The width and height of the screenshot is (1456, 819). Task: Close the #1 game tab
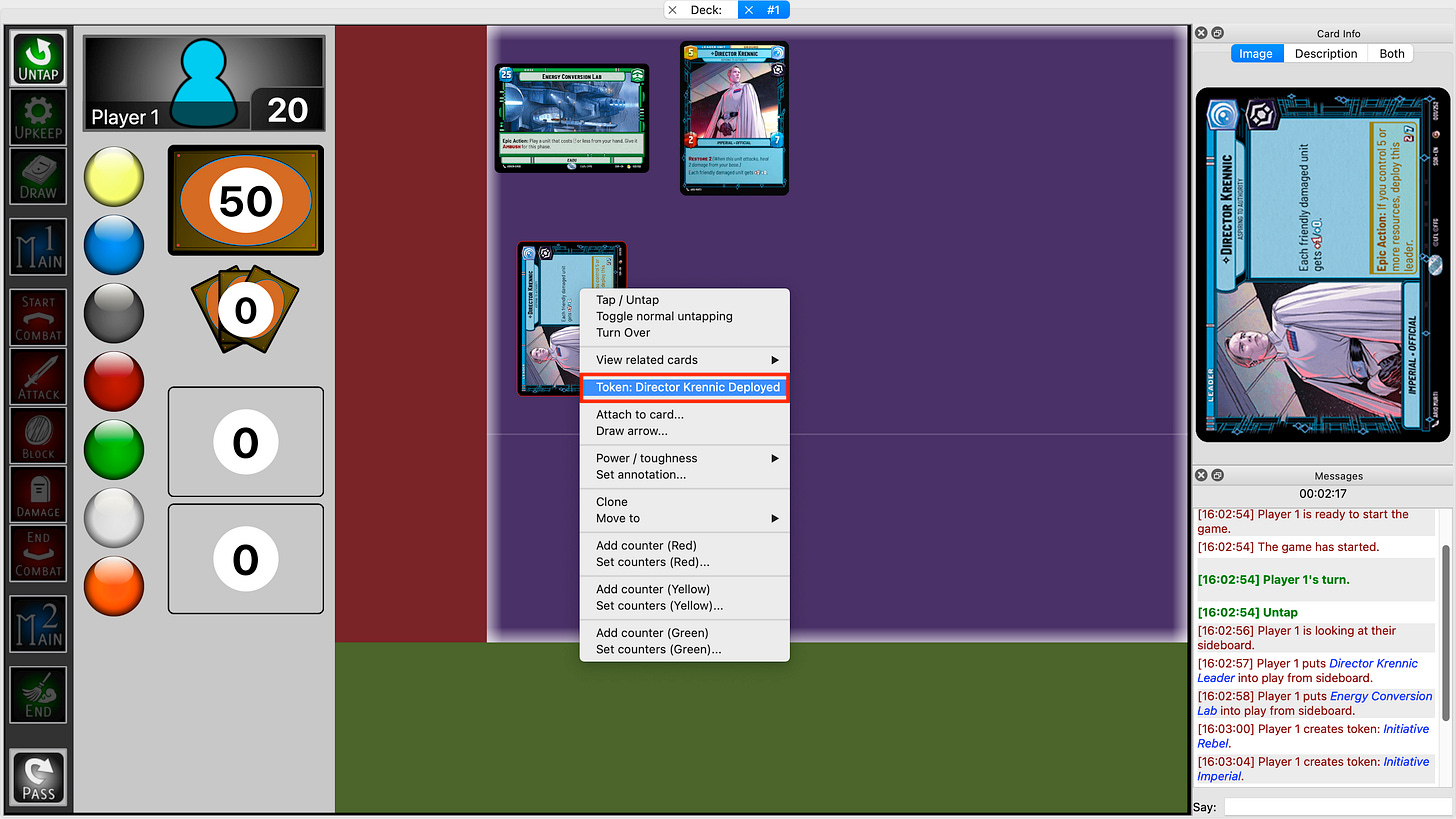pyautogui.click(x=748, y=10)
